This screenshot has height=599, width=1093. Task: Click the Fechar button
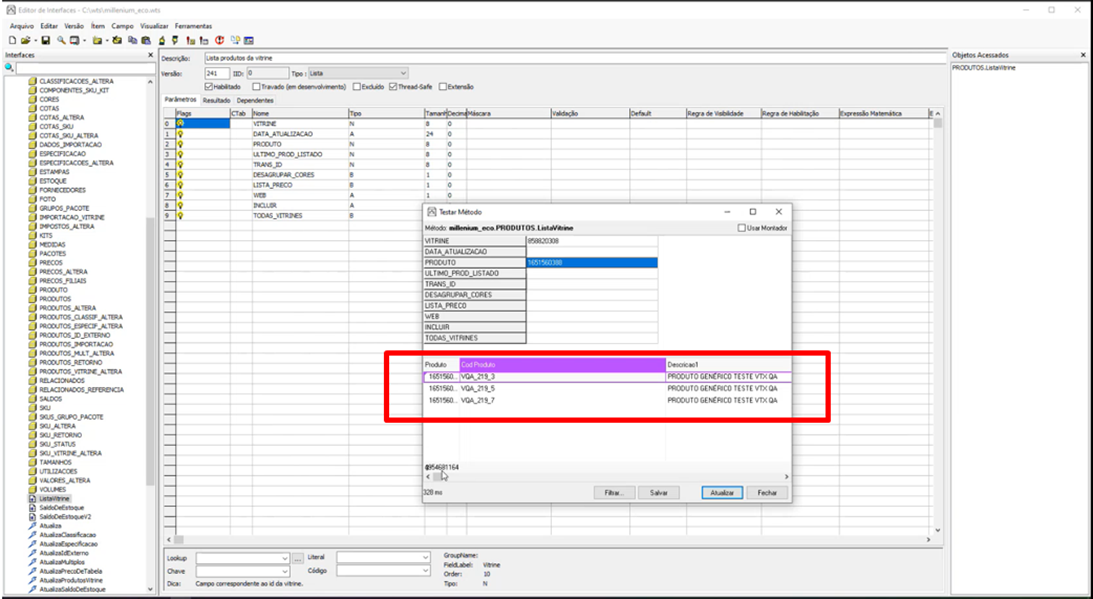(x=767, y=492)
